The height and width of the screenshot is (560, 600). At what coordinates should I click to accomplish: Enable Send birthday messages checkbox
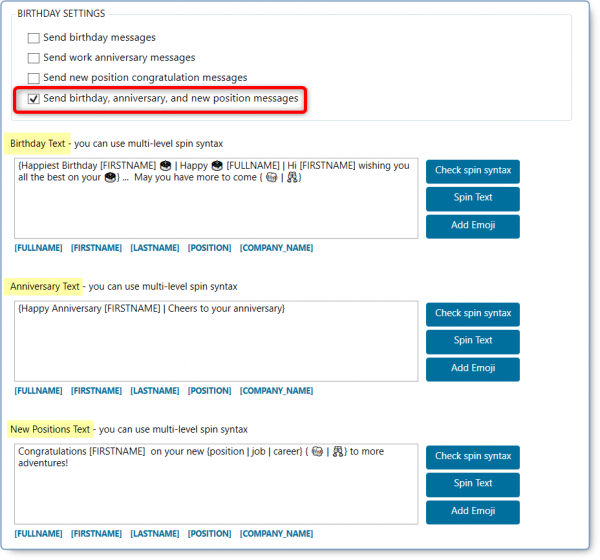[34, 38]
